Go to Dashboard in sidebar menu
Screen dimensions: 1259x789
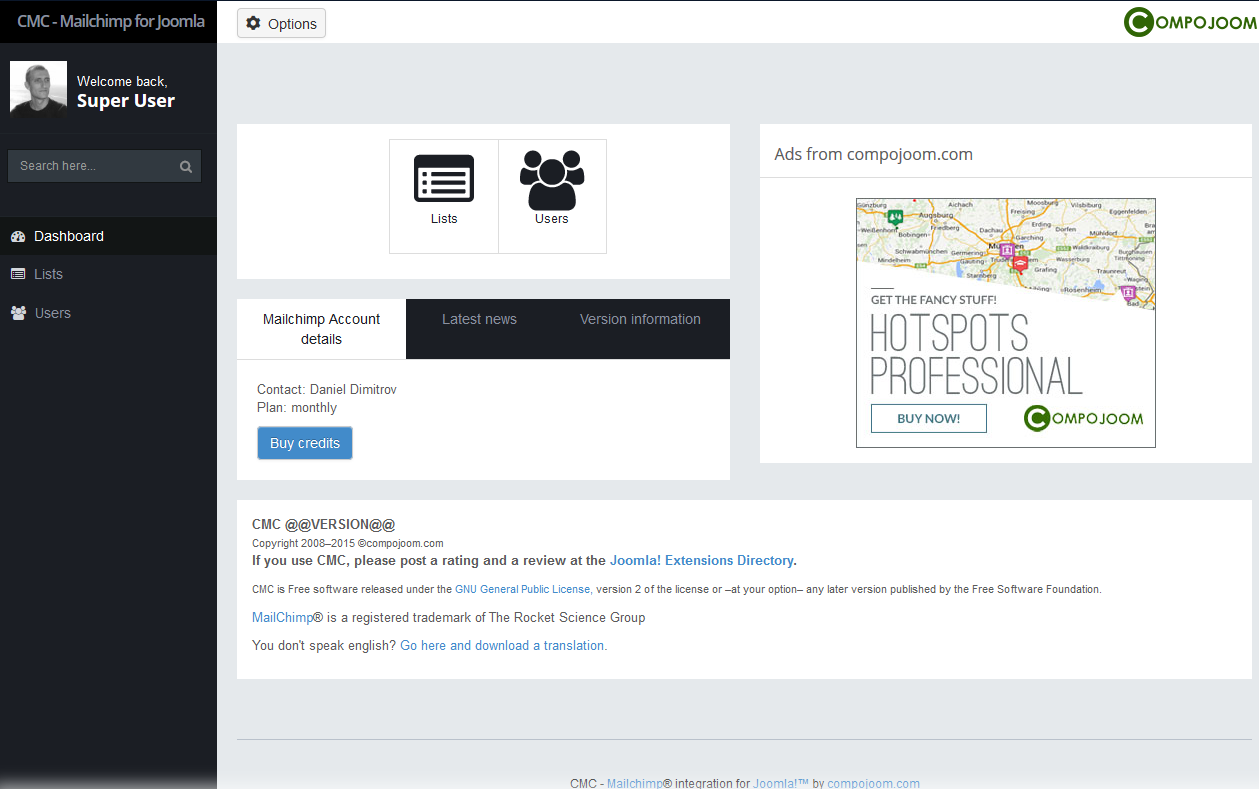108,236
